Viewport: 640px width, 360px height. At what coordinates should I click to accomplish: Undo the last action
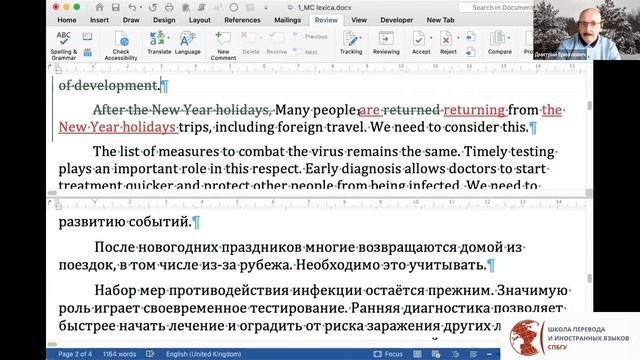point(131,7)
